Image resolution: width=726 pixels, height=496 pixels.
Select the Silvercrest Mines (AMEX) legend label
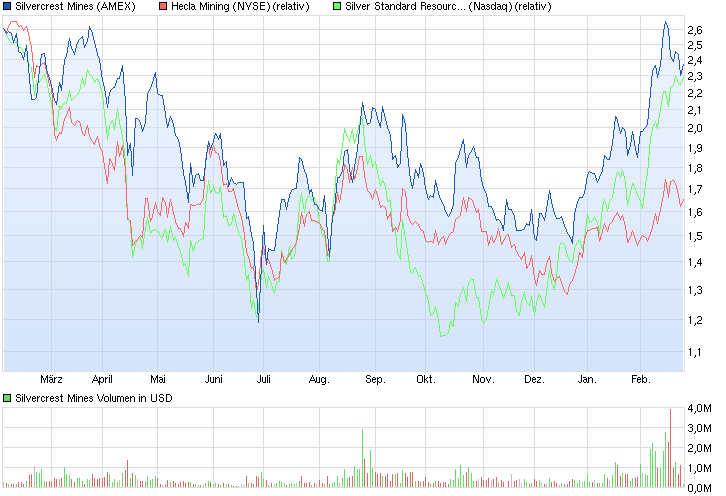pos(75,6)
